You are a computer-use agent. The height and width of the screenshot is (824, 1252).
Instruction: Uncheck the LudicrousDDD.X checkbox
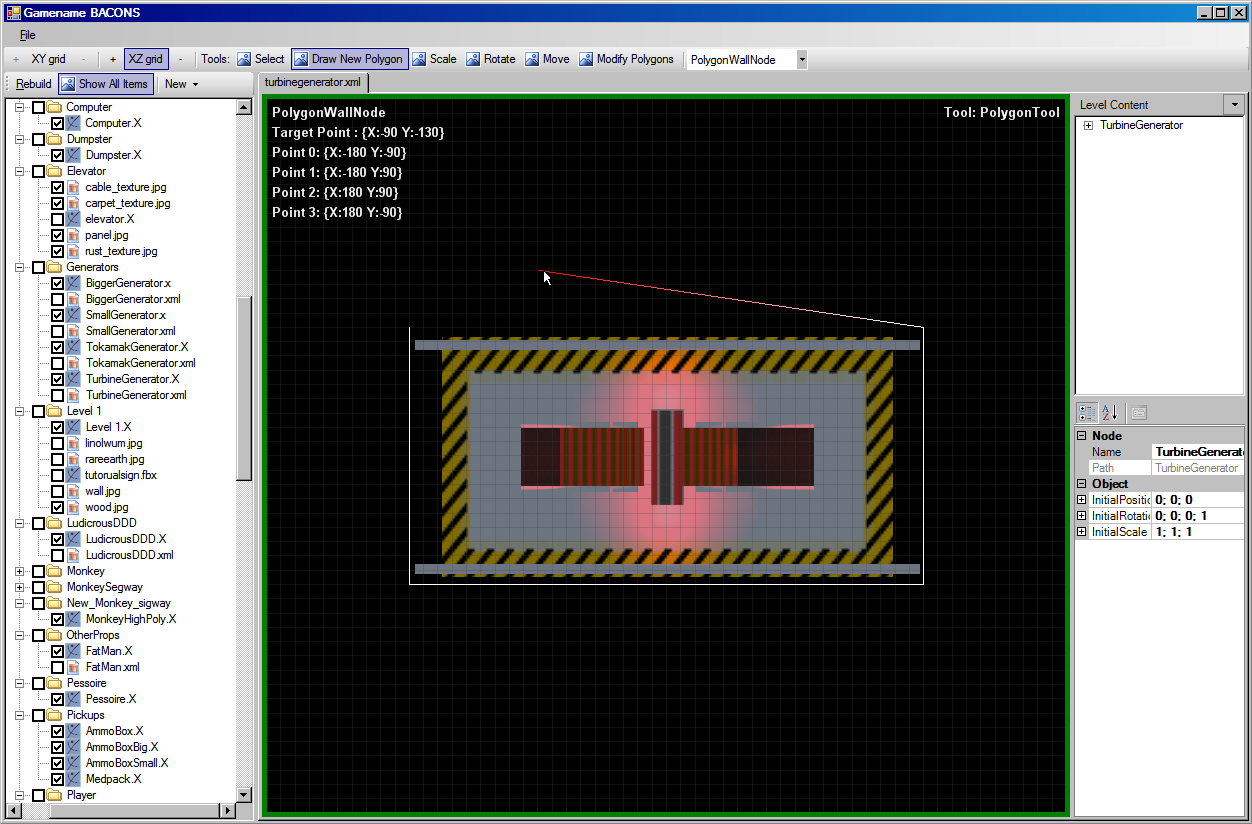(57, 539)
